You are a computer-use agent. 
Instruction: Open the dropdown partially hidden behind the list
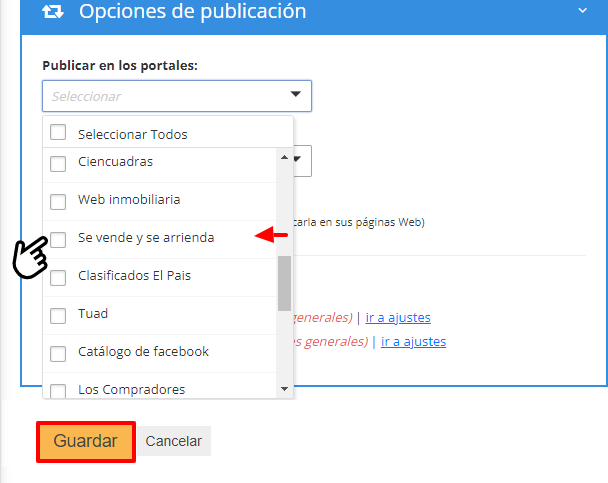[x=302, y=161]
